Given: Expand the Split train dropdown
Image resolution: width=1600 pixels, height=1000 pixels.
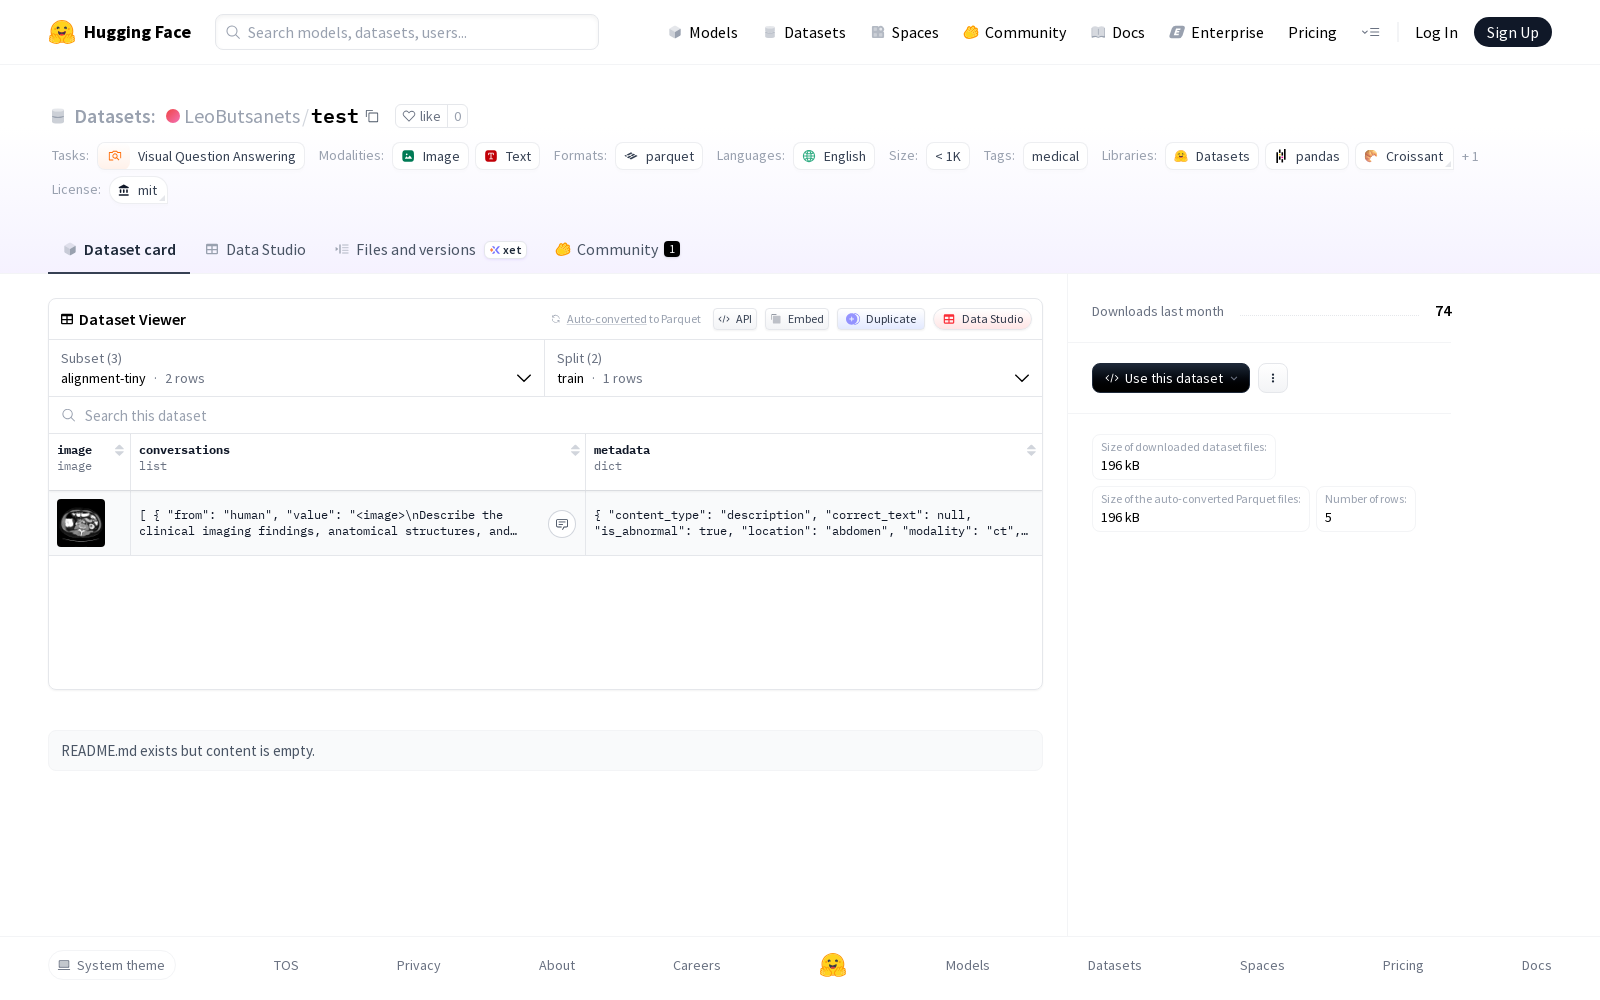Looking at the screenshot, I should [793, 368].
